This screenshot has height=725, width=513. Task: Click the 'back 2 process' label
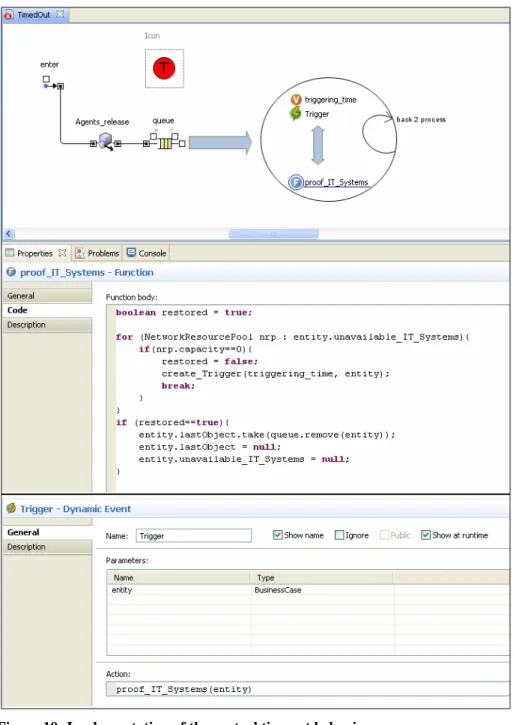click(x=421, y=119)
